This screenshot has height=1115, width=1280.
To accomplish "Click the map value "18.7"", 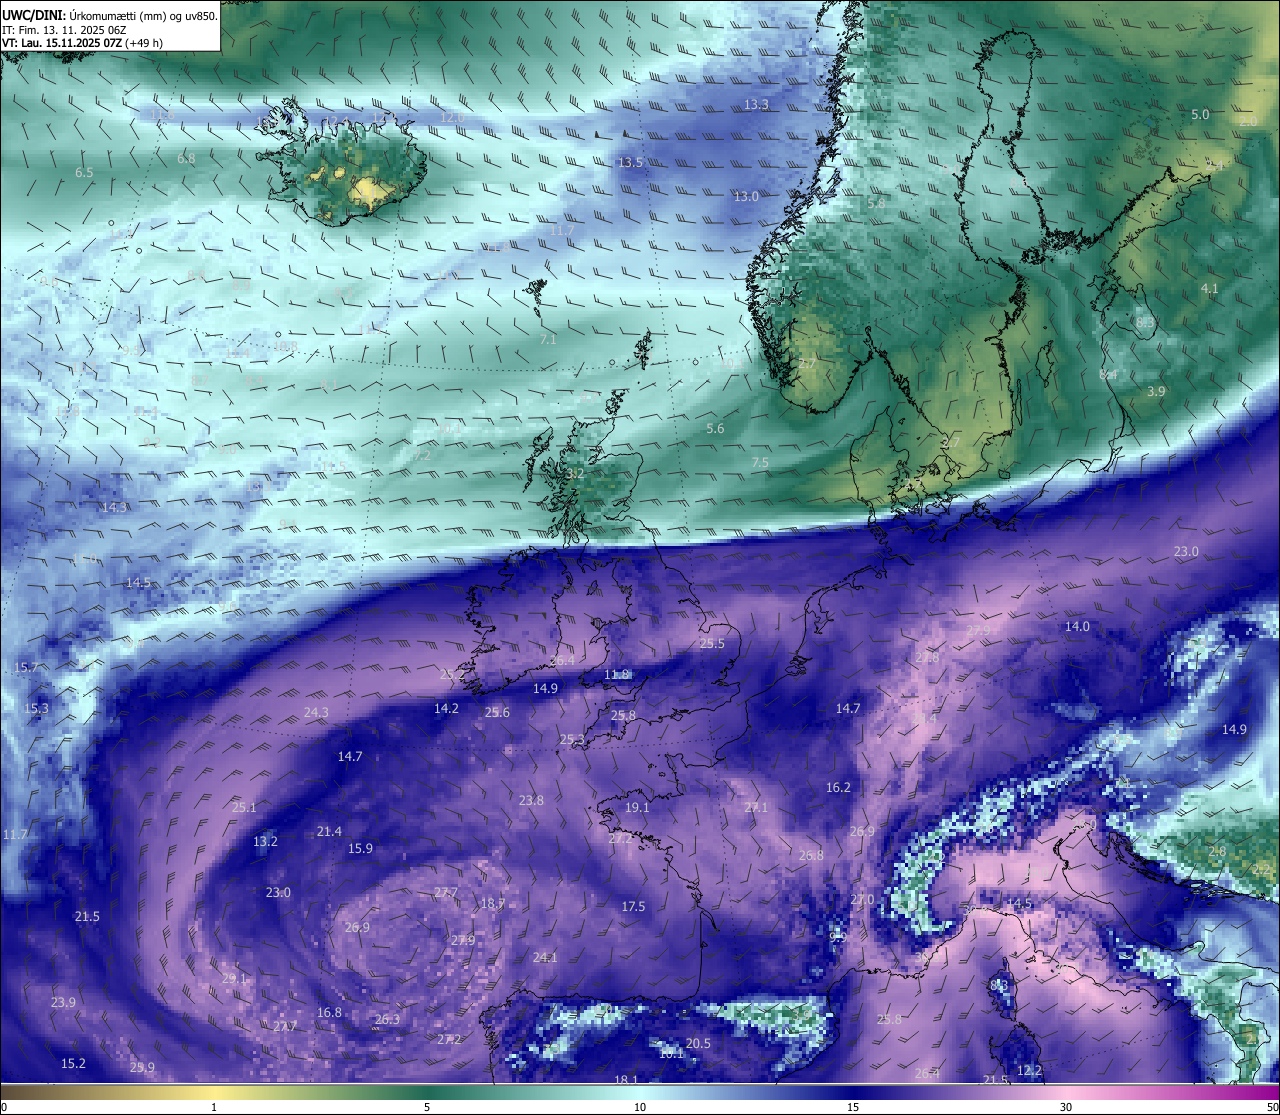I will pyautogui.click(x=492, y=904).
